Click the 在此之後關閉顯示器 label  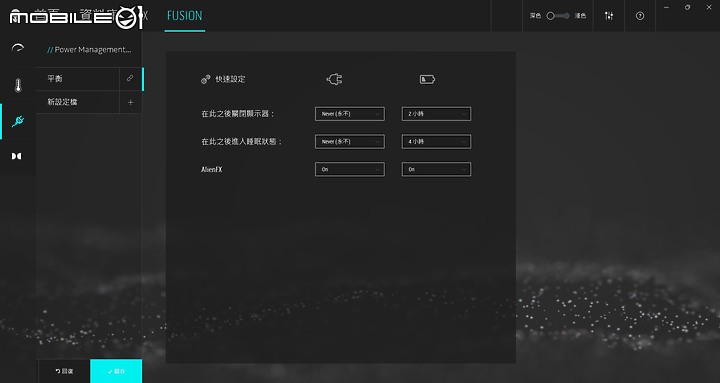[x=238, y=114]
